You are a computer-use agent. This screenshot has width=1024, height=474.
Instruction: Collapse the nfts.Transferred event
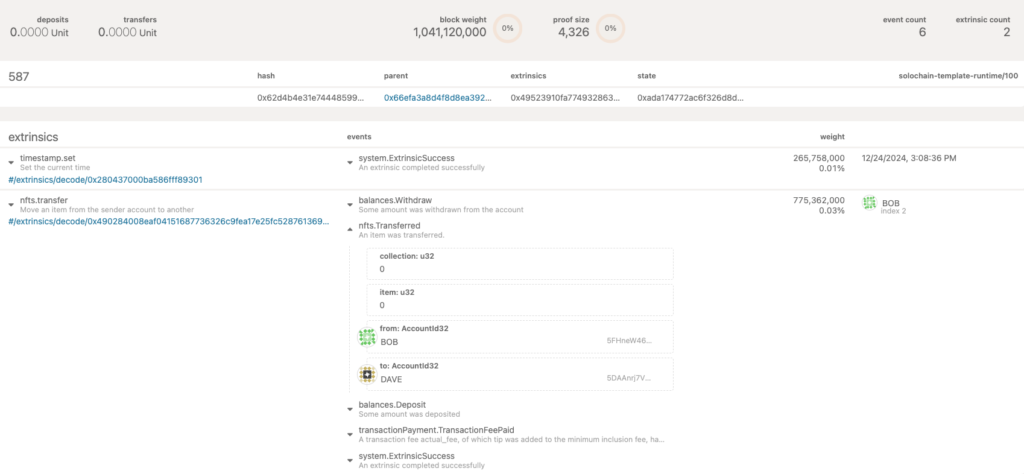tap(350, 230)
